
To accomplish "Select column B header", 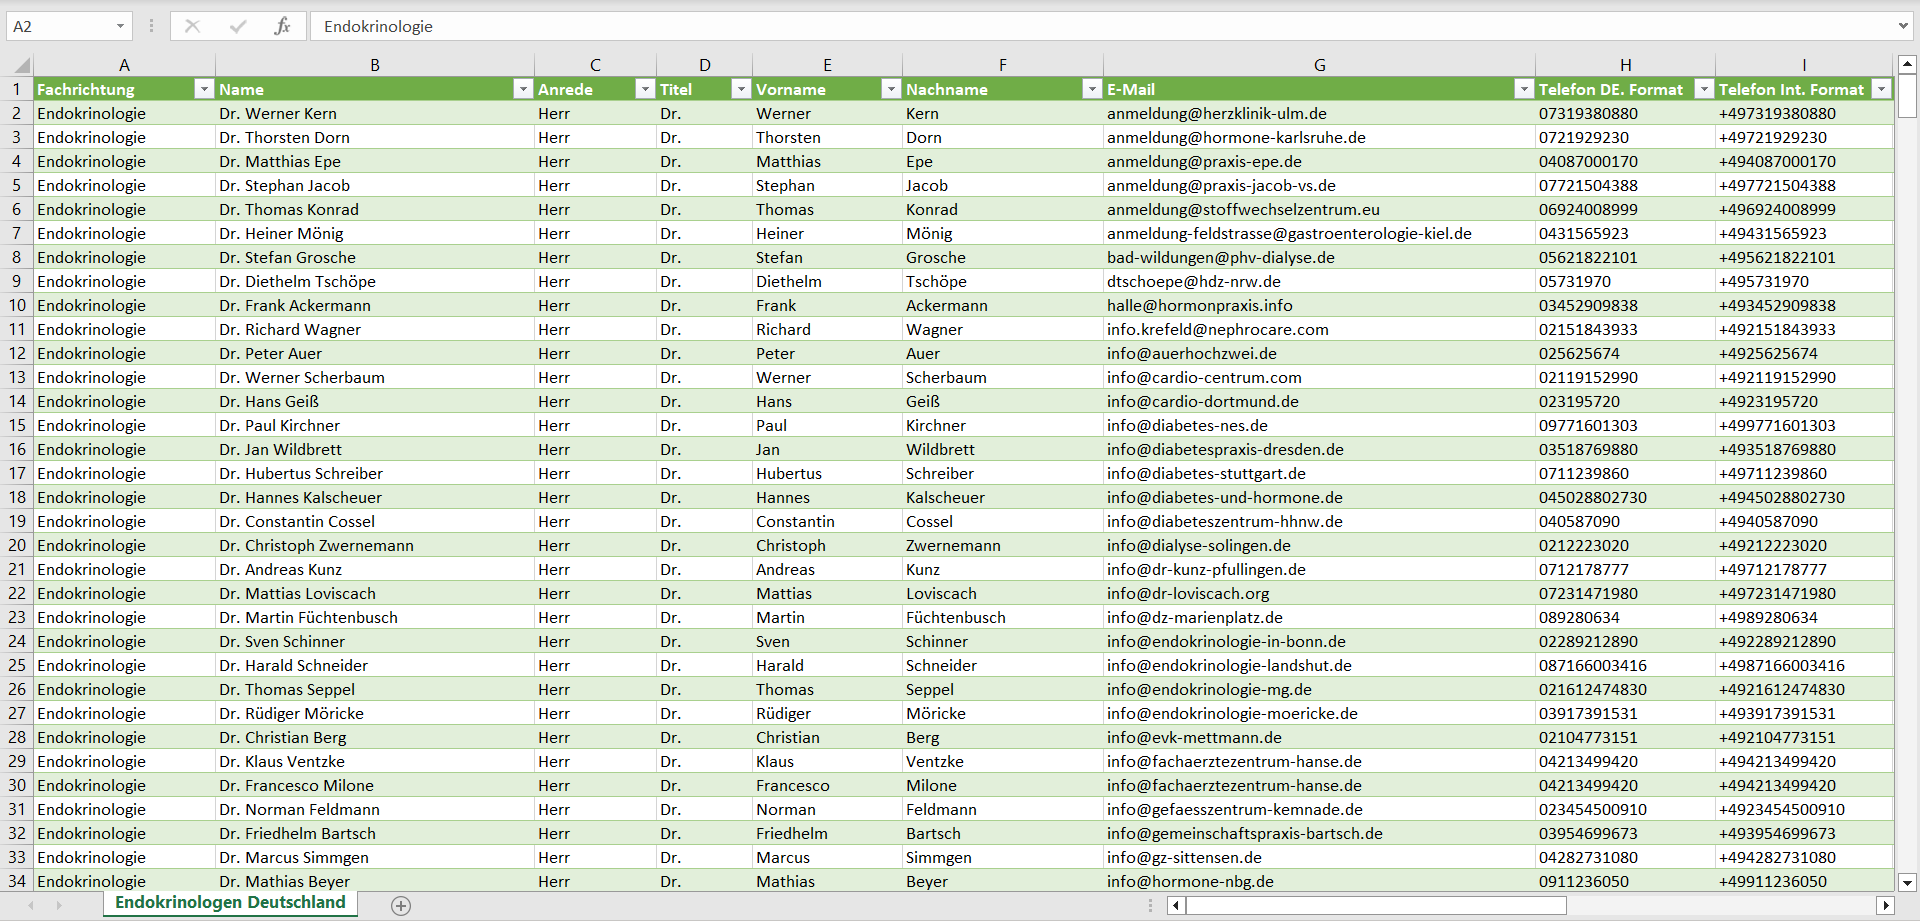I will coord(375,65).
